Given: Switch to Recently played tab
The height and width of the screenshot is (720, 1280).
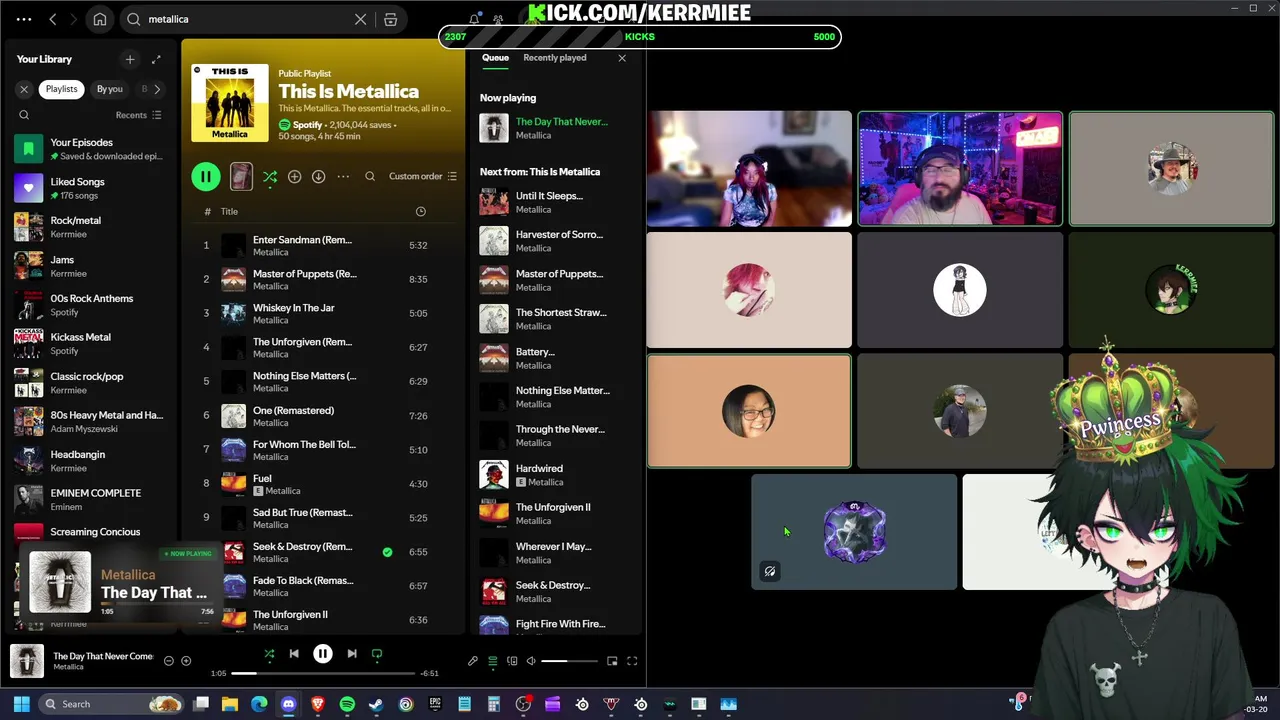Looking at the screenshot, I should click(555, 58).
